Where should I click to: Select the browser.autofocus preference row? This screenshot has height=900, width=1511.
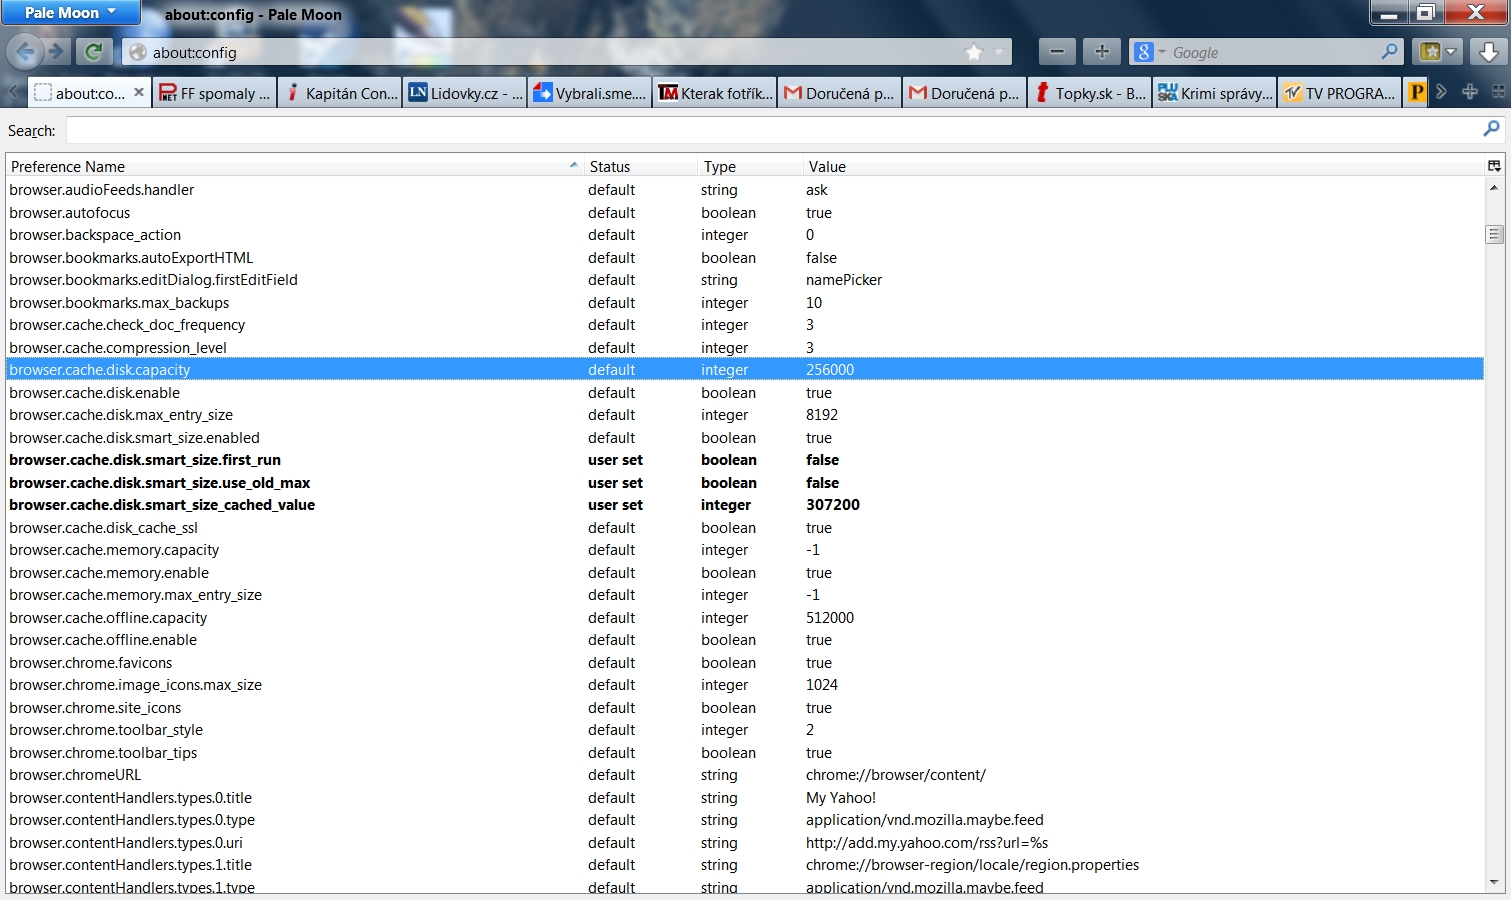(x=745, y=213)
